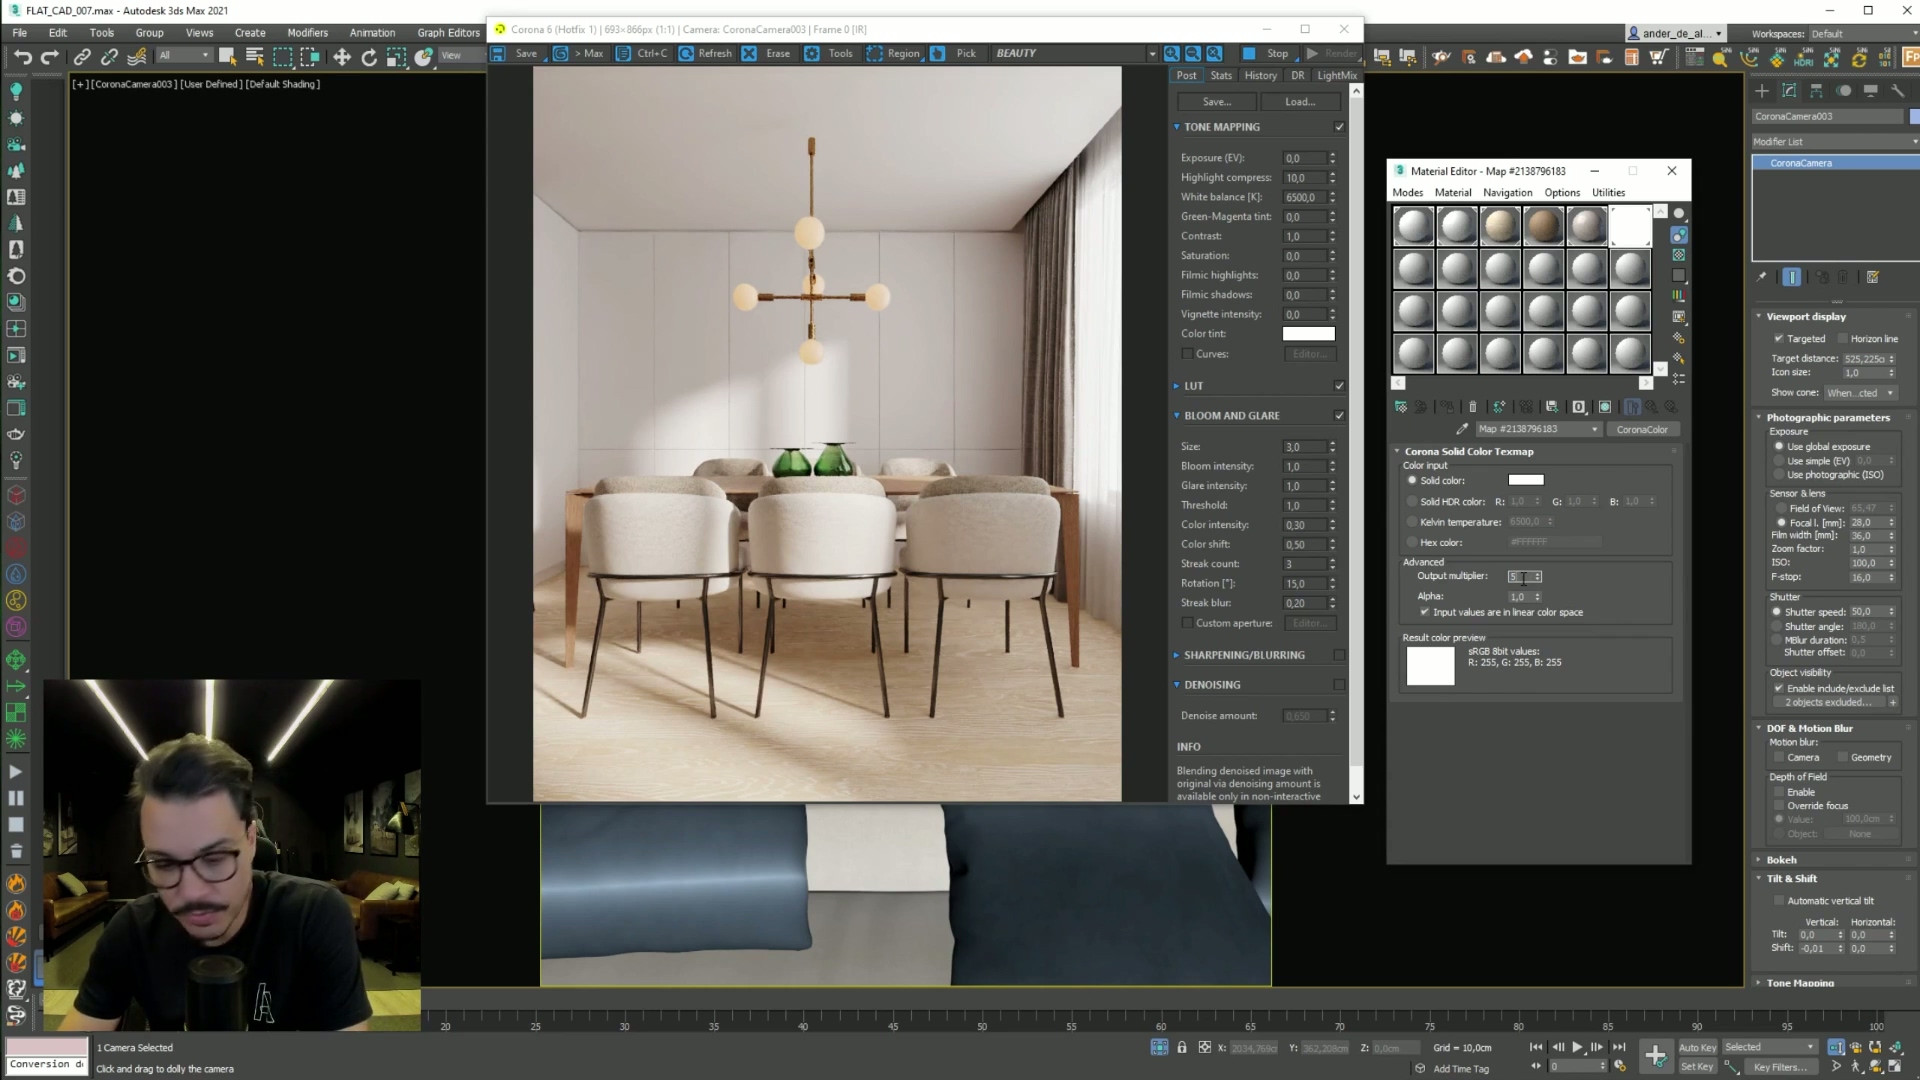Enable the Denoising checkbox
Image resolution: width=1920 pixels, height=1080 pixels.
1339,685
